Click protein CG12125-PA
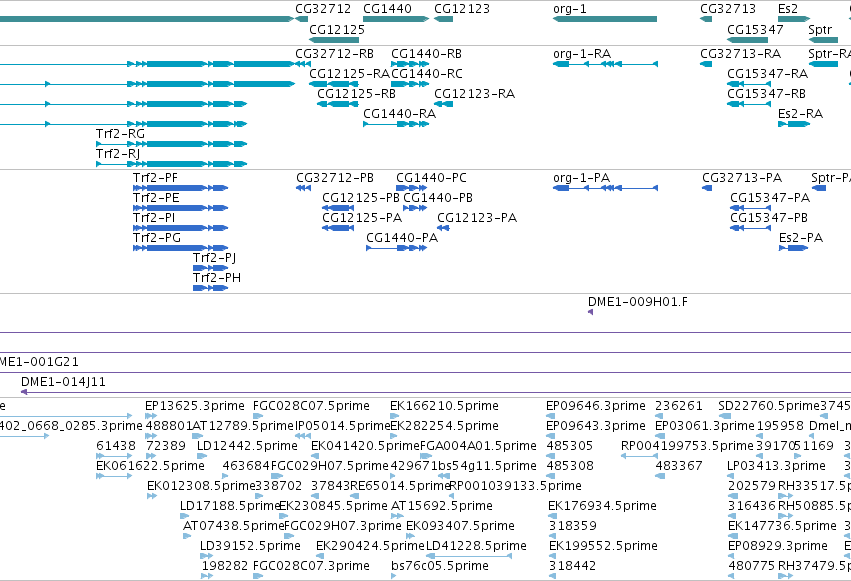The height and width of the screenshot is (581, 851). click(338, 228)
